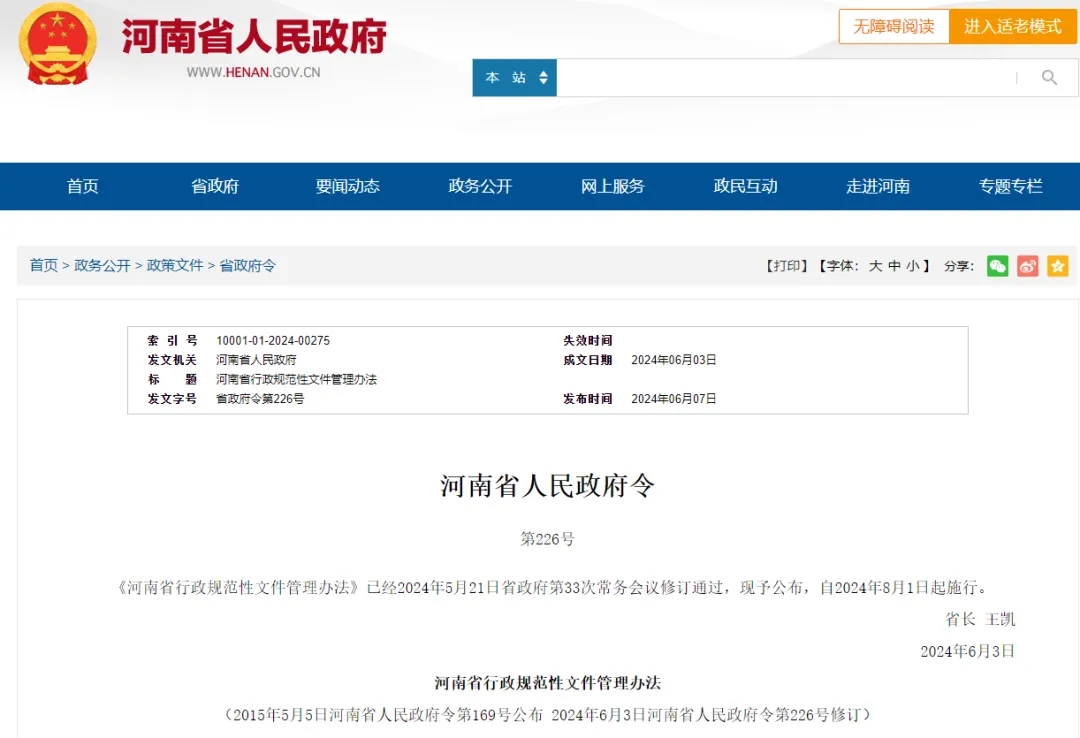Open the 网上服务 menu item
The width and height of the screenshot is (1080, 738).
[x=612, y=186]
